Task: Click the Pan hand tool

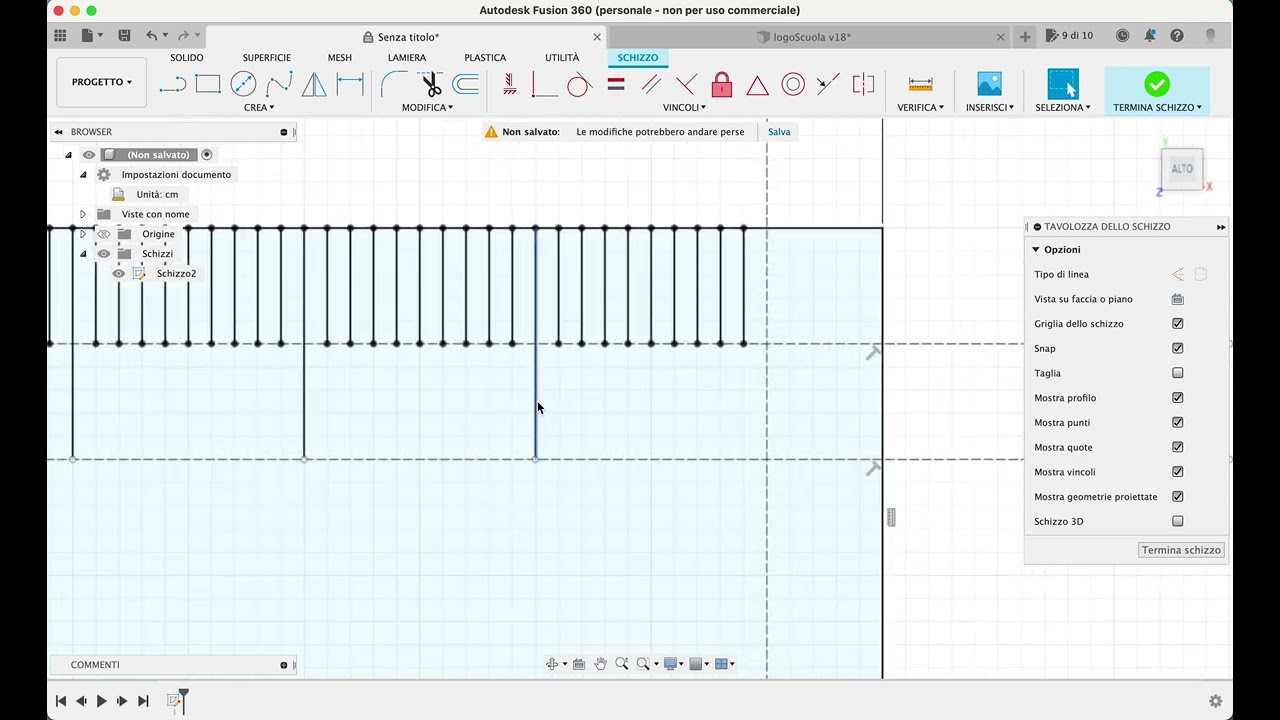Action: (x=600, y=664)
